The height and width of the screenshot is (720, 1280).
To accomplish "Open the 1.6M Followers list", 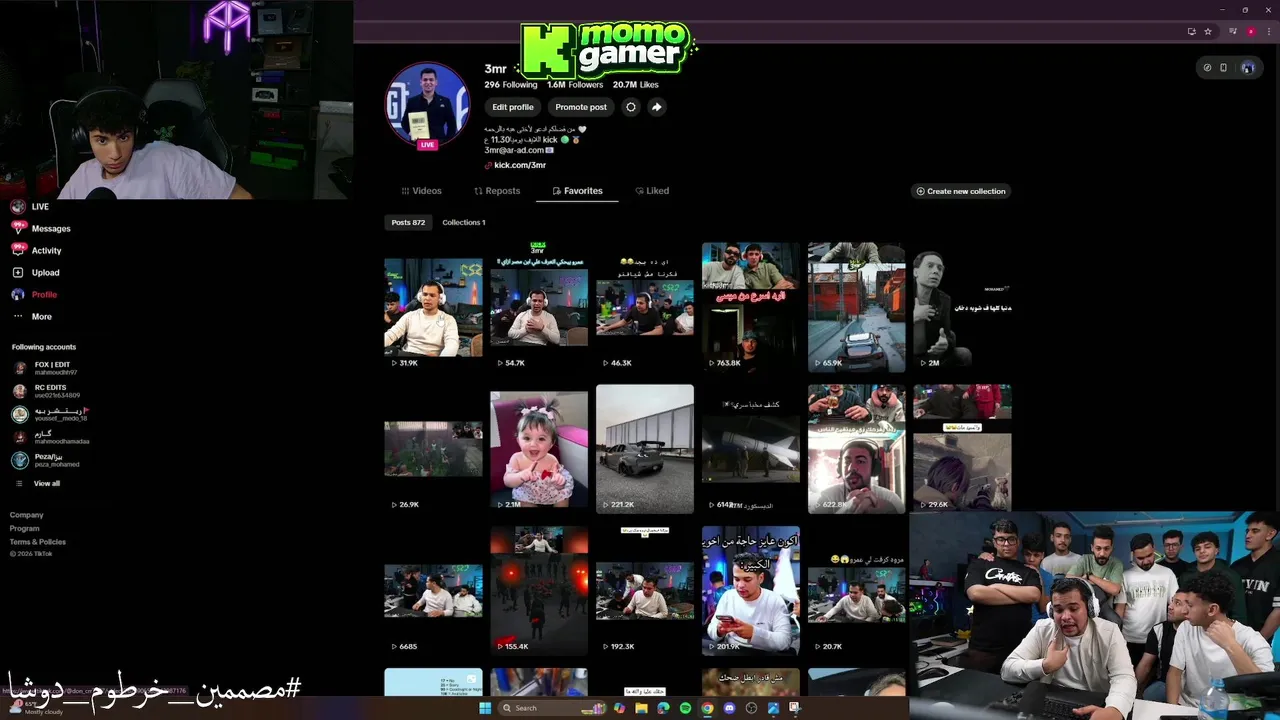I will (575, 85).
